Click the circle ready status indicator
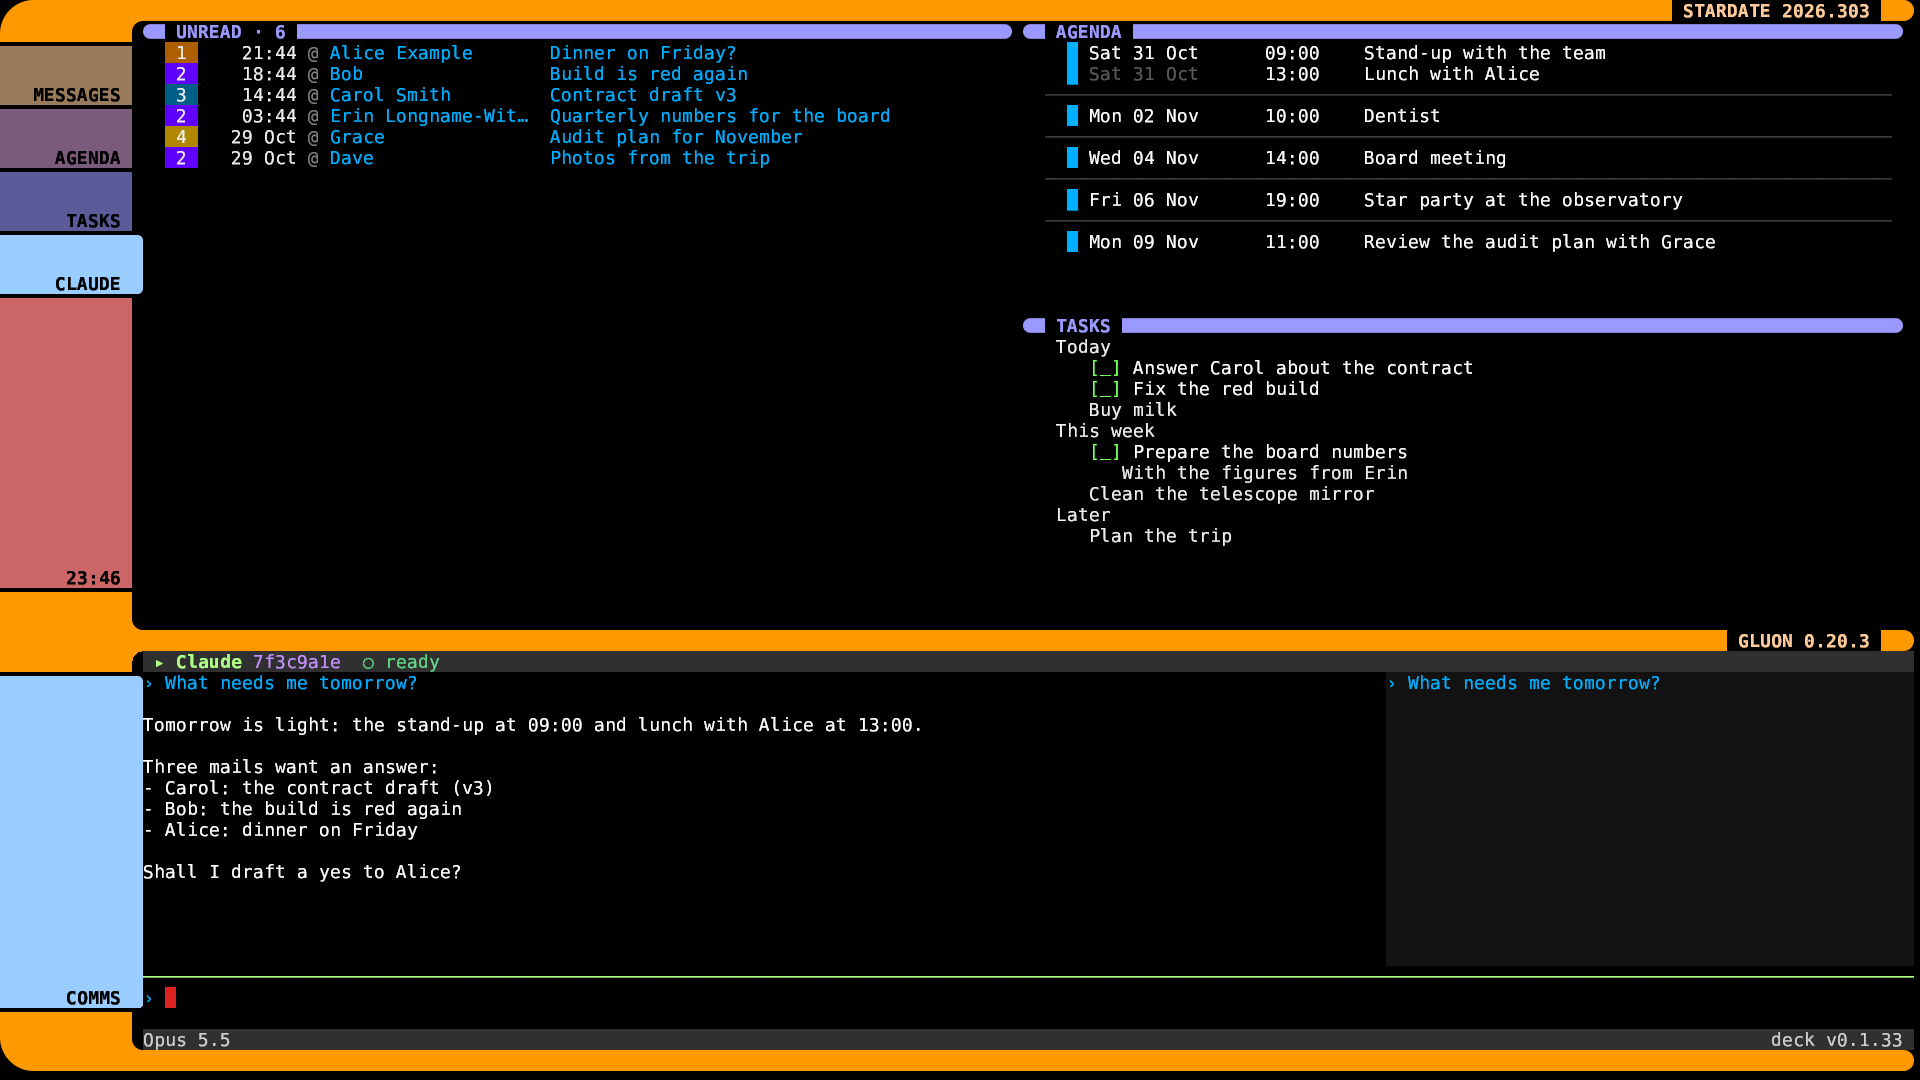 click(x=368, y=663)
